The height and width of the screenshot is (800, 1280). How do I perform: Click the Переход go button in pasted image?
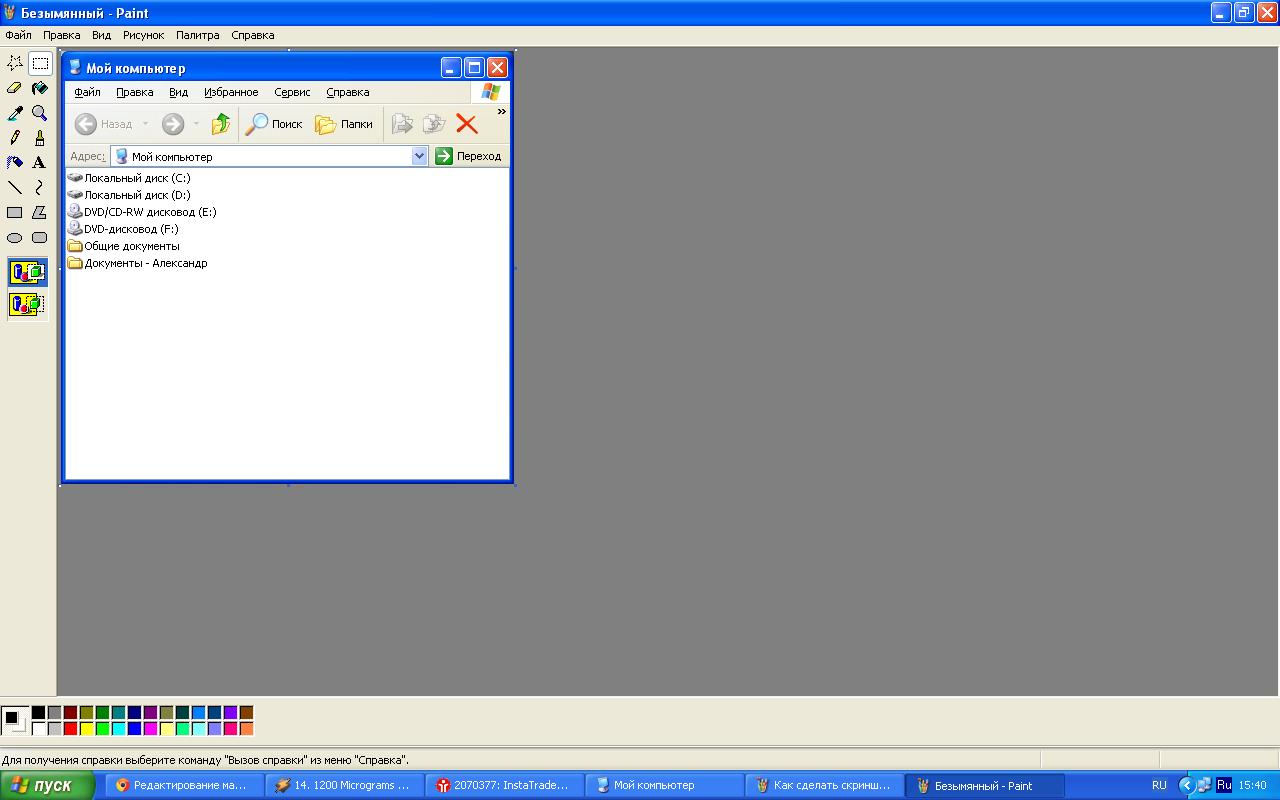(x=468, y=156)
